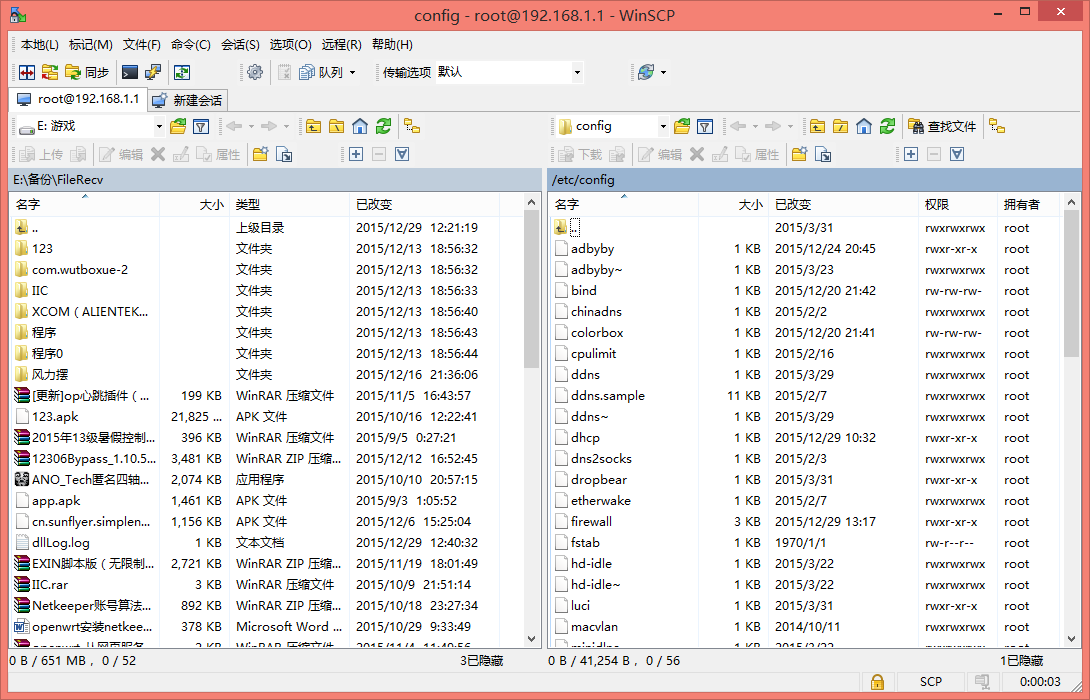Click Open Directory icon in local panel
Image resolution: width=1090 pixels, height=700 pixels.
178,127
